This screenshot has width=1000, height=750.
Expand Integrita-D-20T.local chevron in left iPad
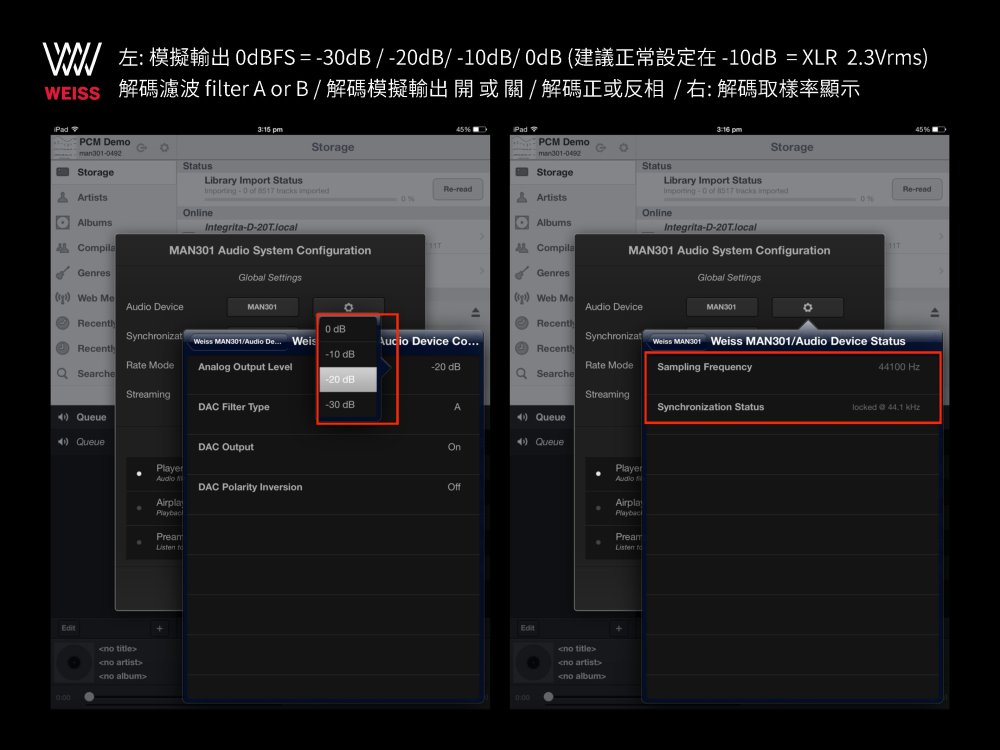click(481, 236)
